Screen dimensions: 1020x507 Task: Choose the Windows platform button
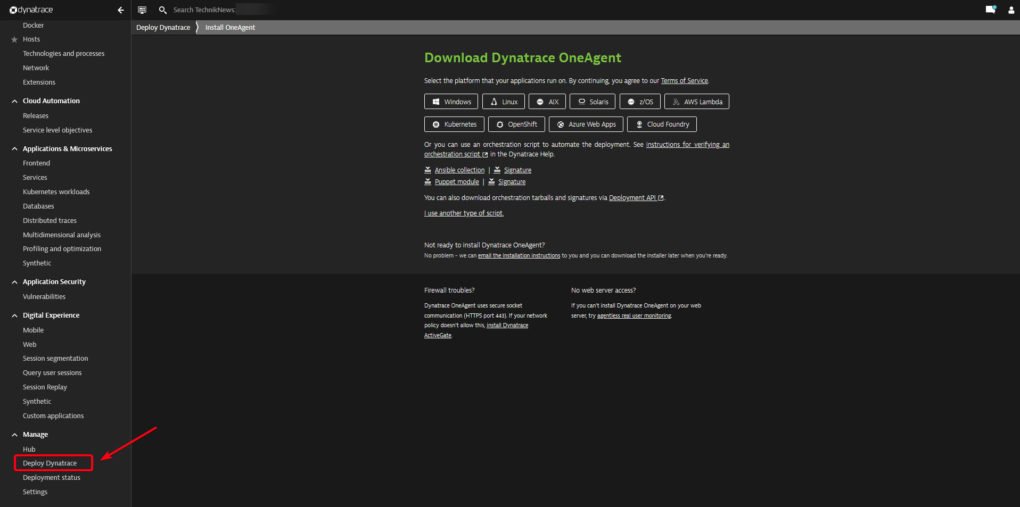(451, 101)
